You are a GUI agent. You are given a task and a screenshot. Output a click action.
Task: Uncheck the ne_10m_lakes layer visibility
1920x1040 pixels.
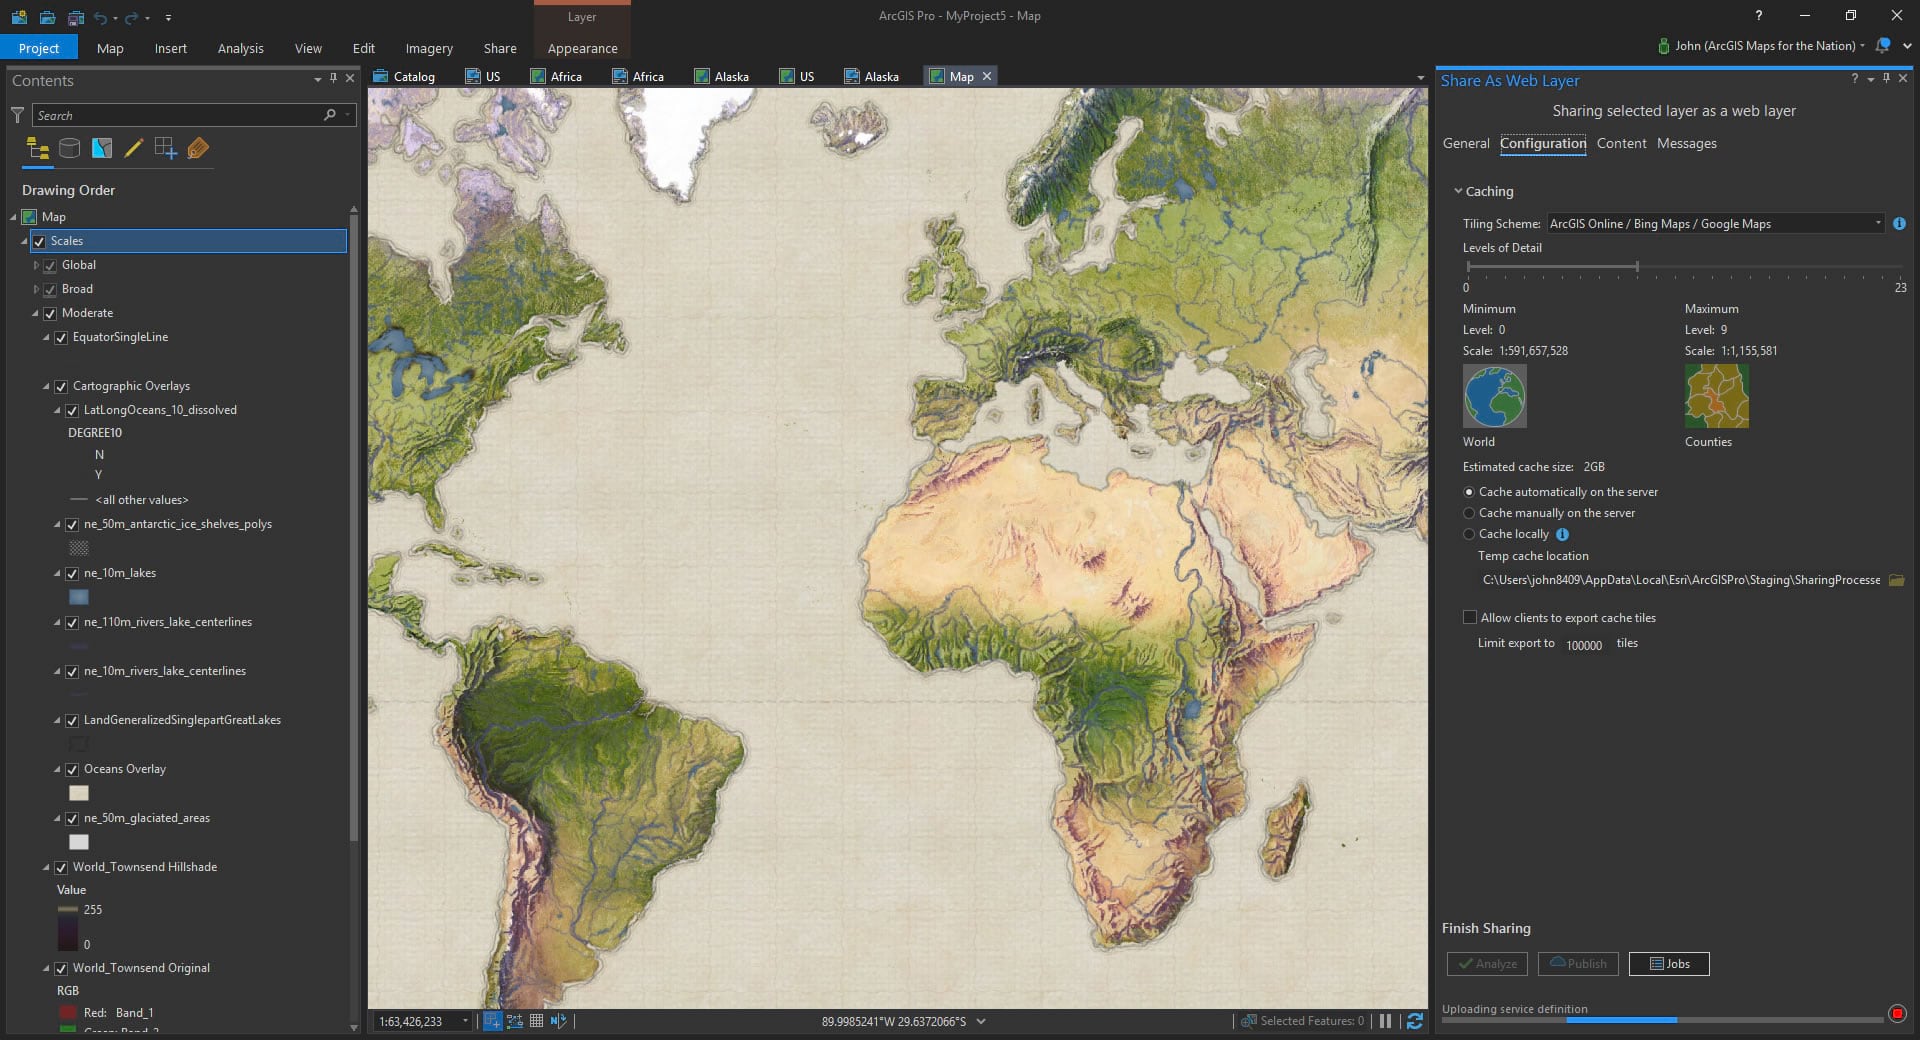point(72,574)
